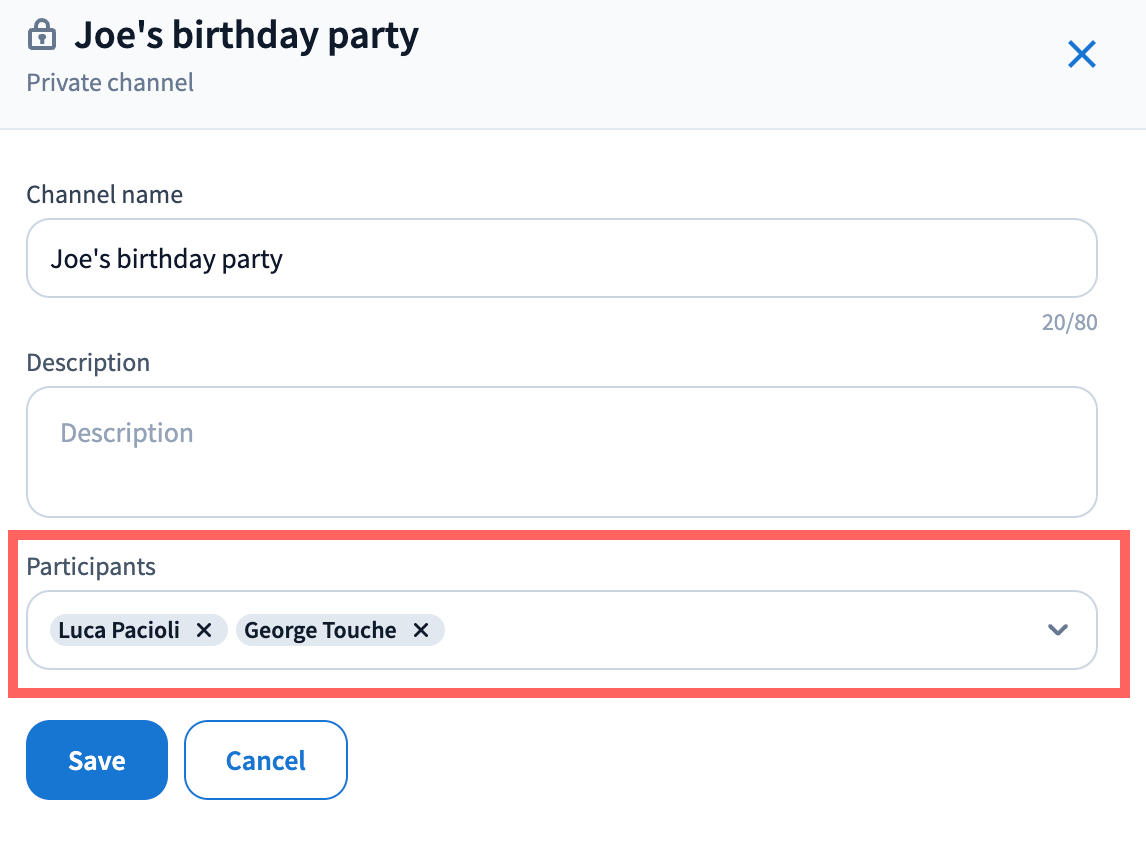Select the George Touche participant chip

[x=320, y=630]
